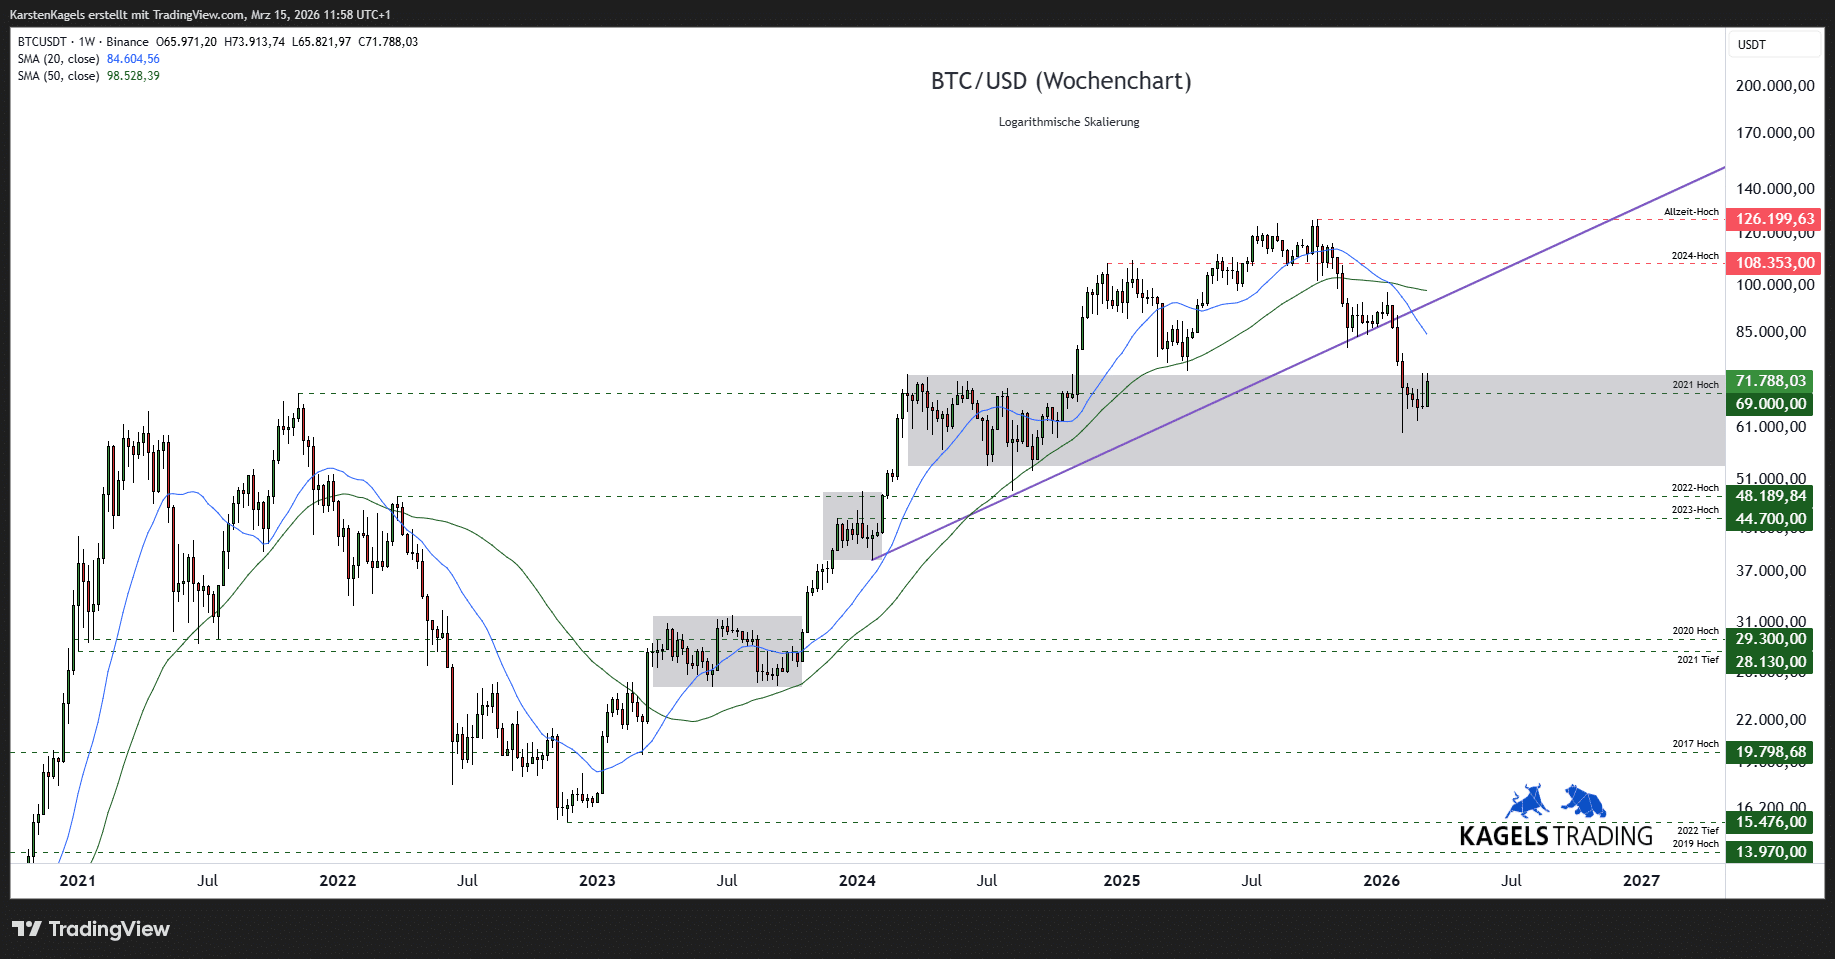
Task: Click the TradingView logo icon
Action: (27, 929)
